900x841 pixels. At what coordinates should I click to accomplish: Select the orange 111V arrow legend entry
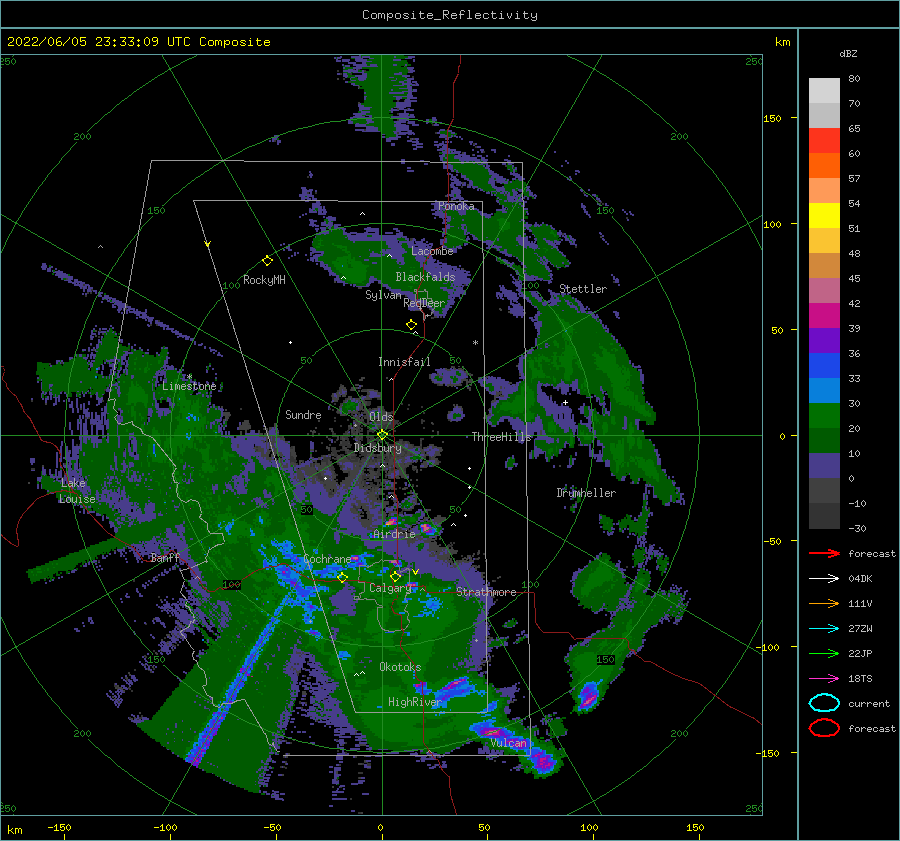[824, 603]
